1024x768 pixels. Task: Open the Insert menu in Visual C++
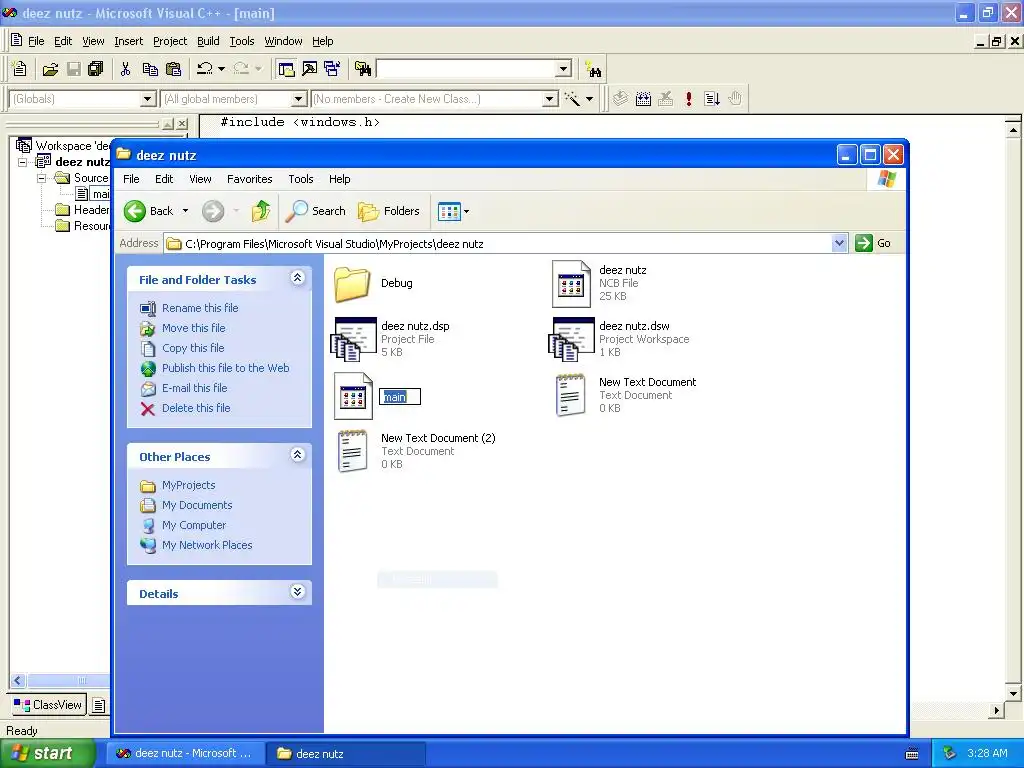(128, 41)
